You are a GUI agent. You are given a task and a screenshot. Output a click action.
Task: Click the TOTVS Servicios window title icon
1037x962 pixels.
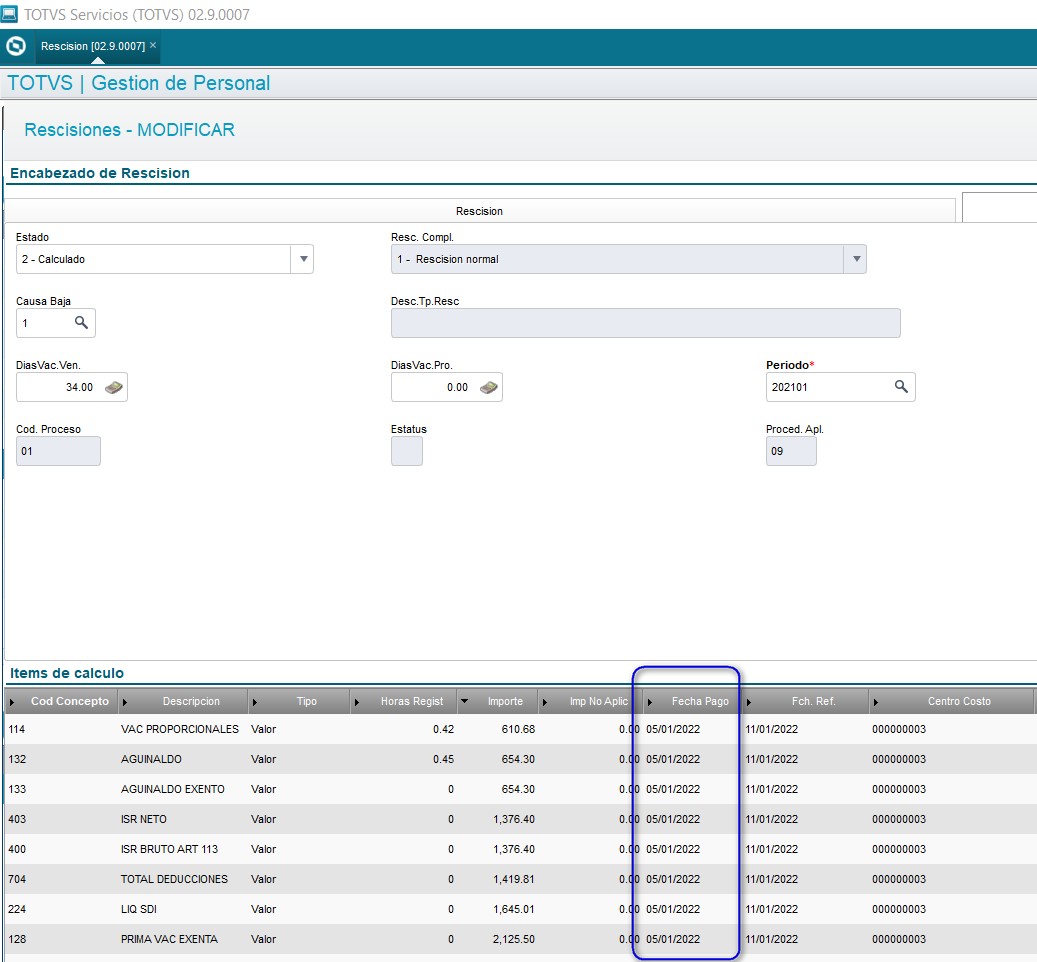point(9,13)
